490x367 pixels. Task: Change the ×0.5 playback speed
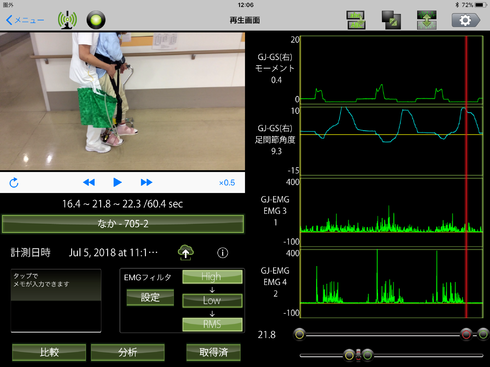pyautogui.click(x=227, y=183)
